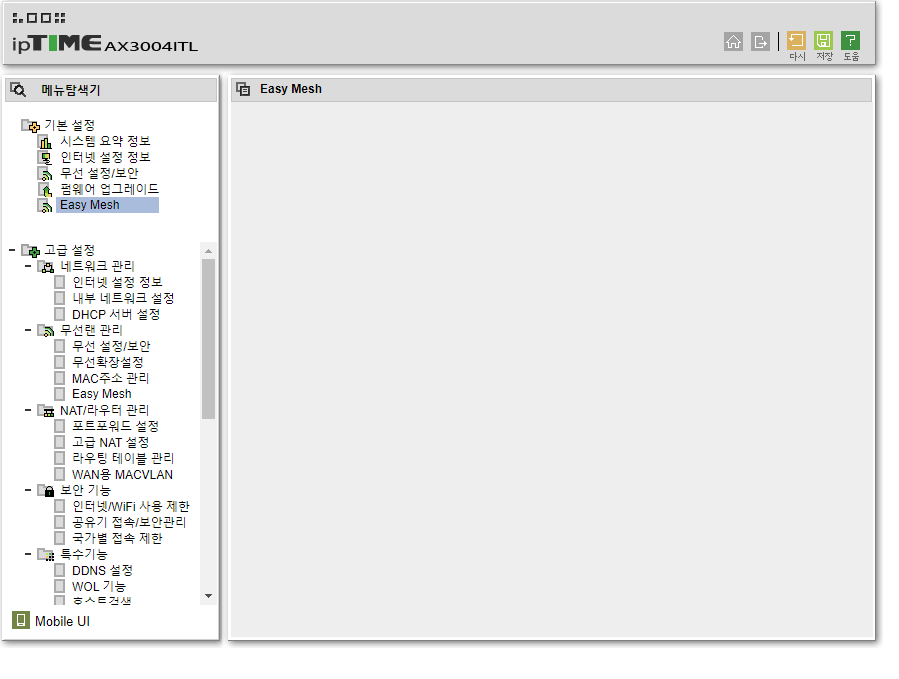Click the 도움 help icon

(850, 41)
